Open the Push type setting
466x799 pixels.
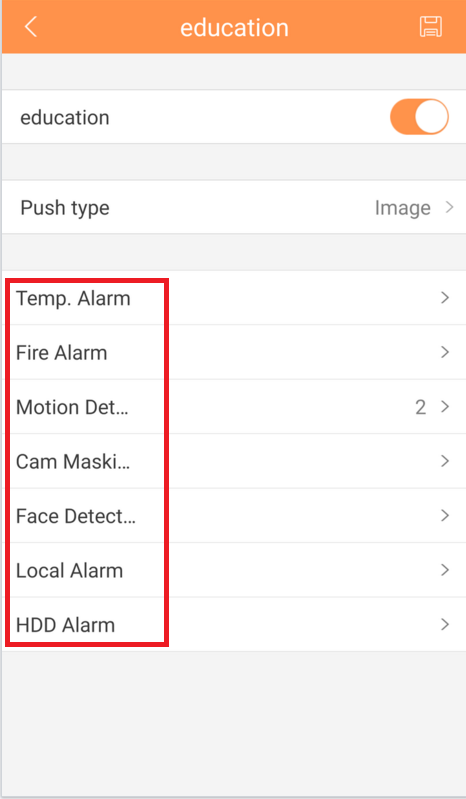click(x=234, y=207)
